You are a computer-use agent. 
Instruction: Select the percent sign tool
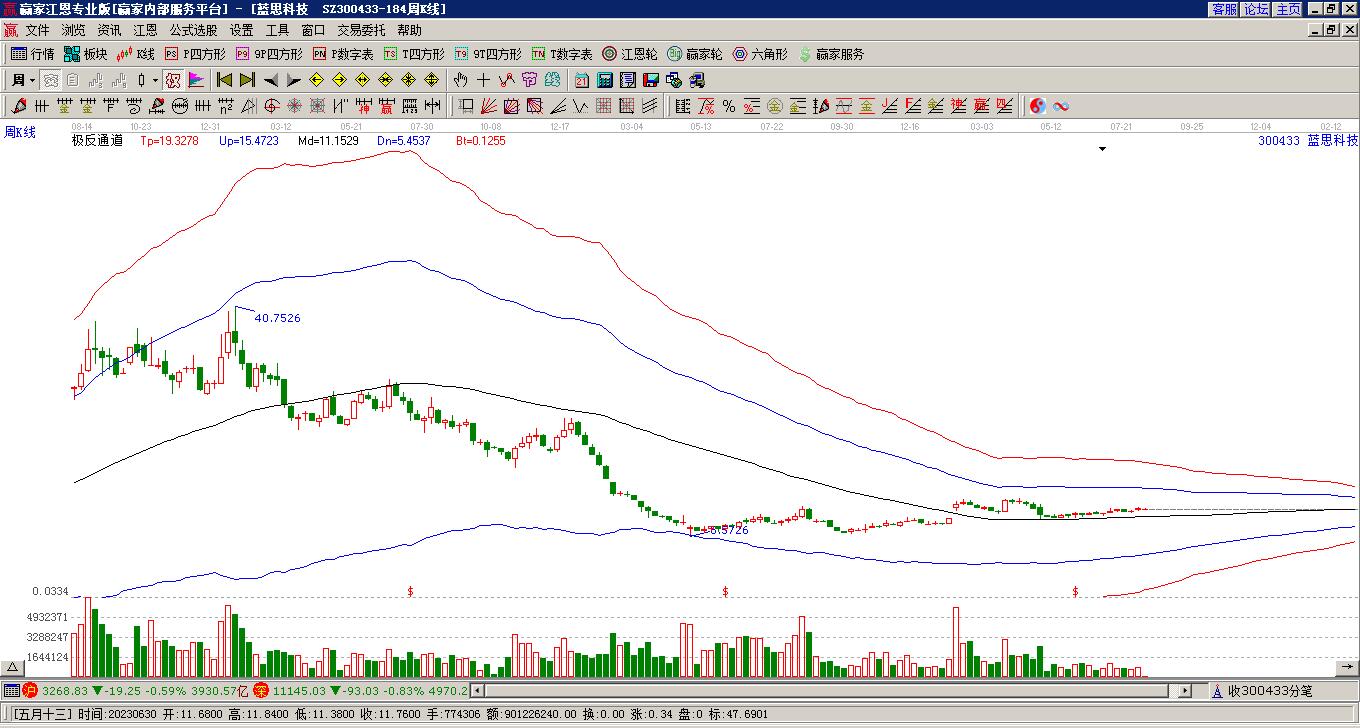[729, 106]
